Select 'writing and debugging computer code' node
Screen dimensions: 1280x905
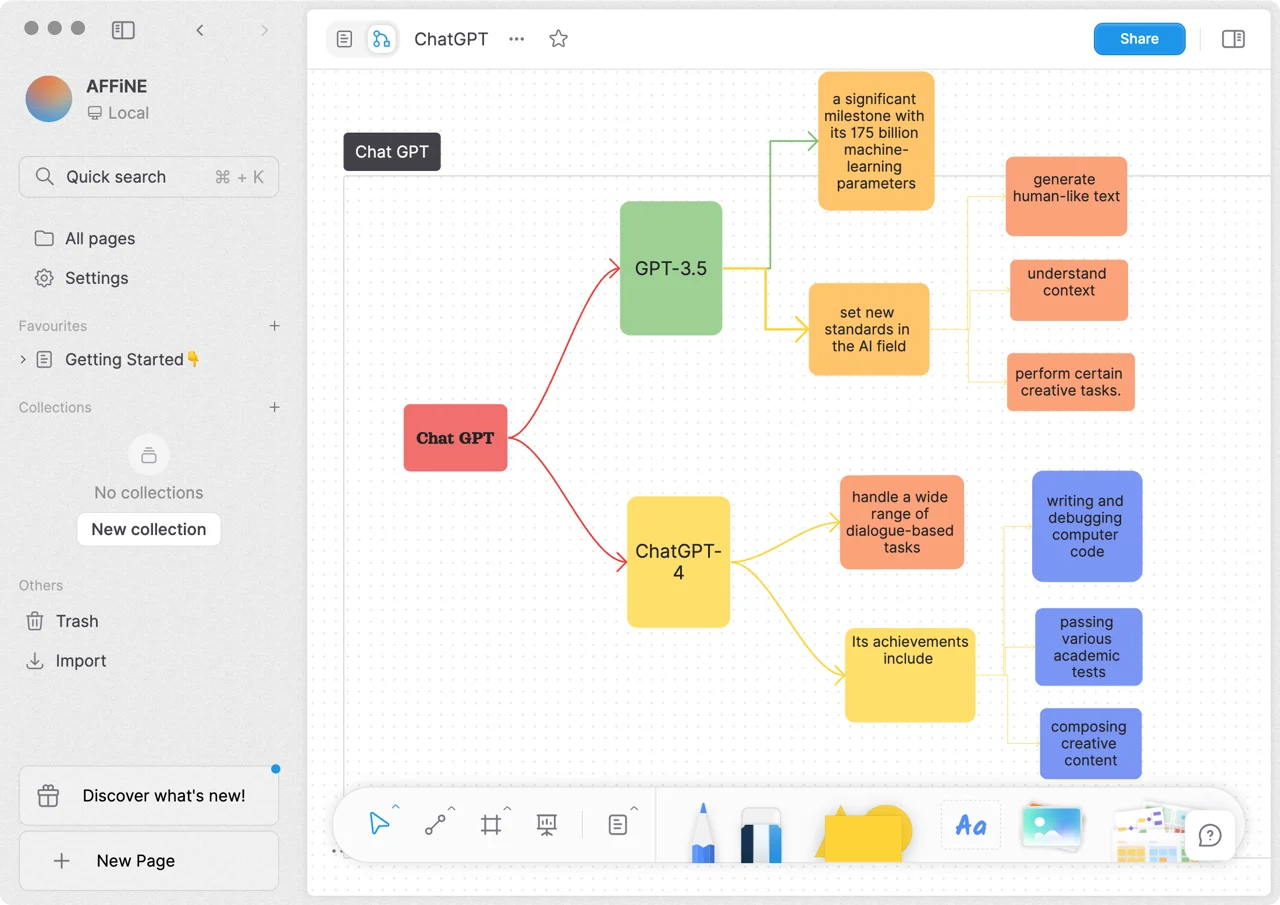(1086, 526)
